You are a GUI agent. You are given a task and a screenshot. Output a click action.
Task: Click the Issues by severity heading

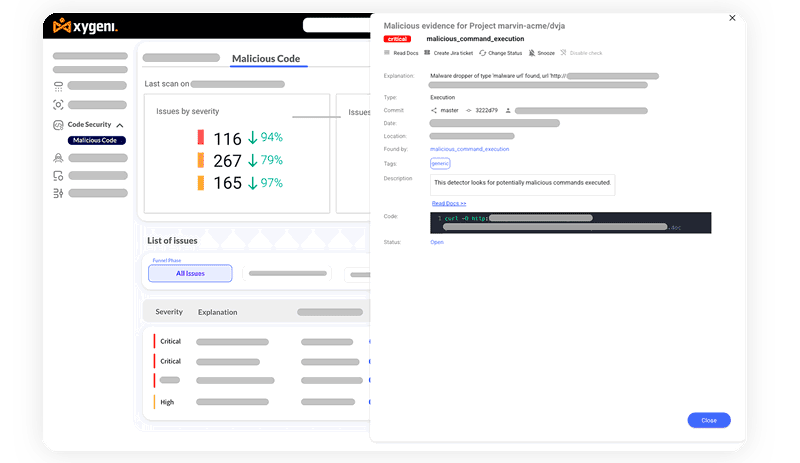point(187,111)
